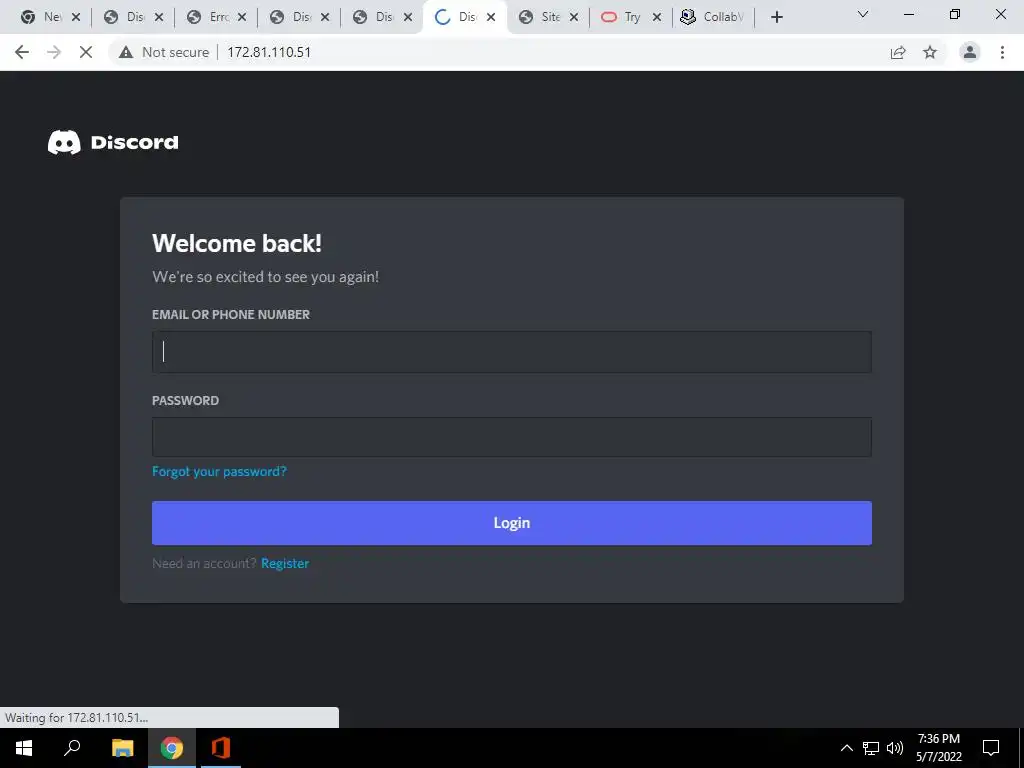This screenshot has height=768, width=1024.
Task: Follow the Forgot your password link
Action: pos(219,472)
